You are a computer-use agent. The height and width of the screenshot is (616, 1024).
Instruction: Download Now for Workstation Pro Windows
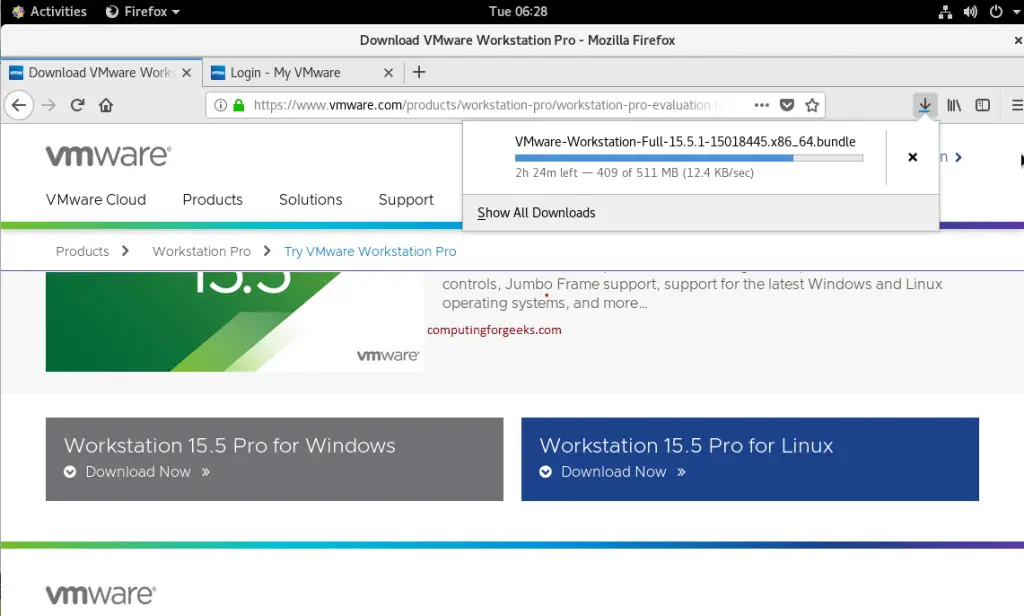[x=138, y=472]
